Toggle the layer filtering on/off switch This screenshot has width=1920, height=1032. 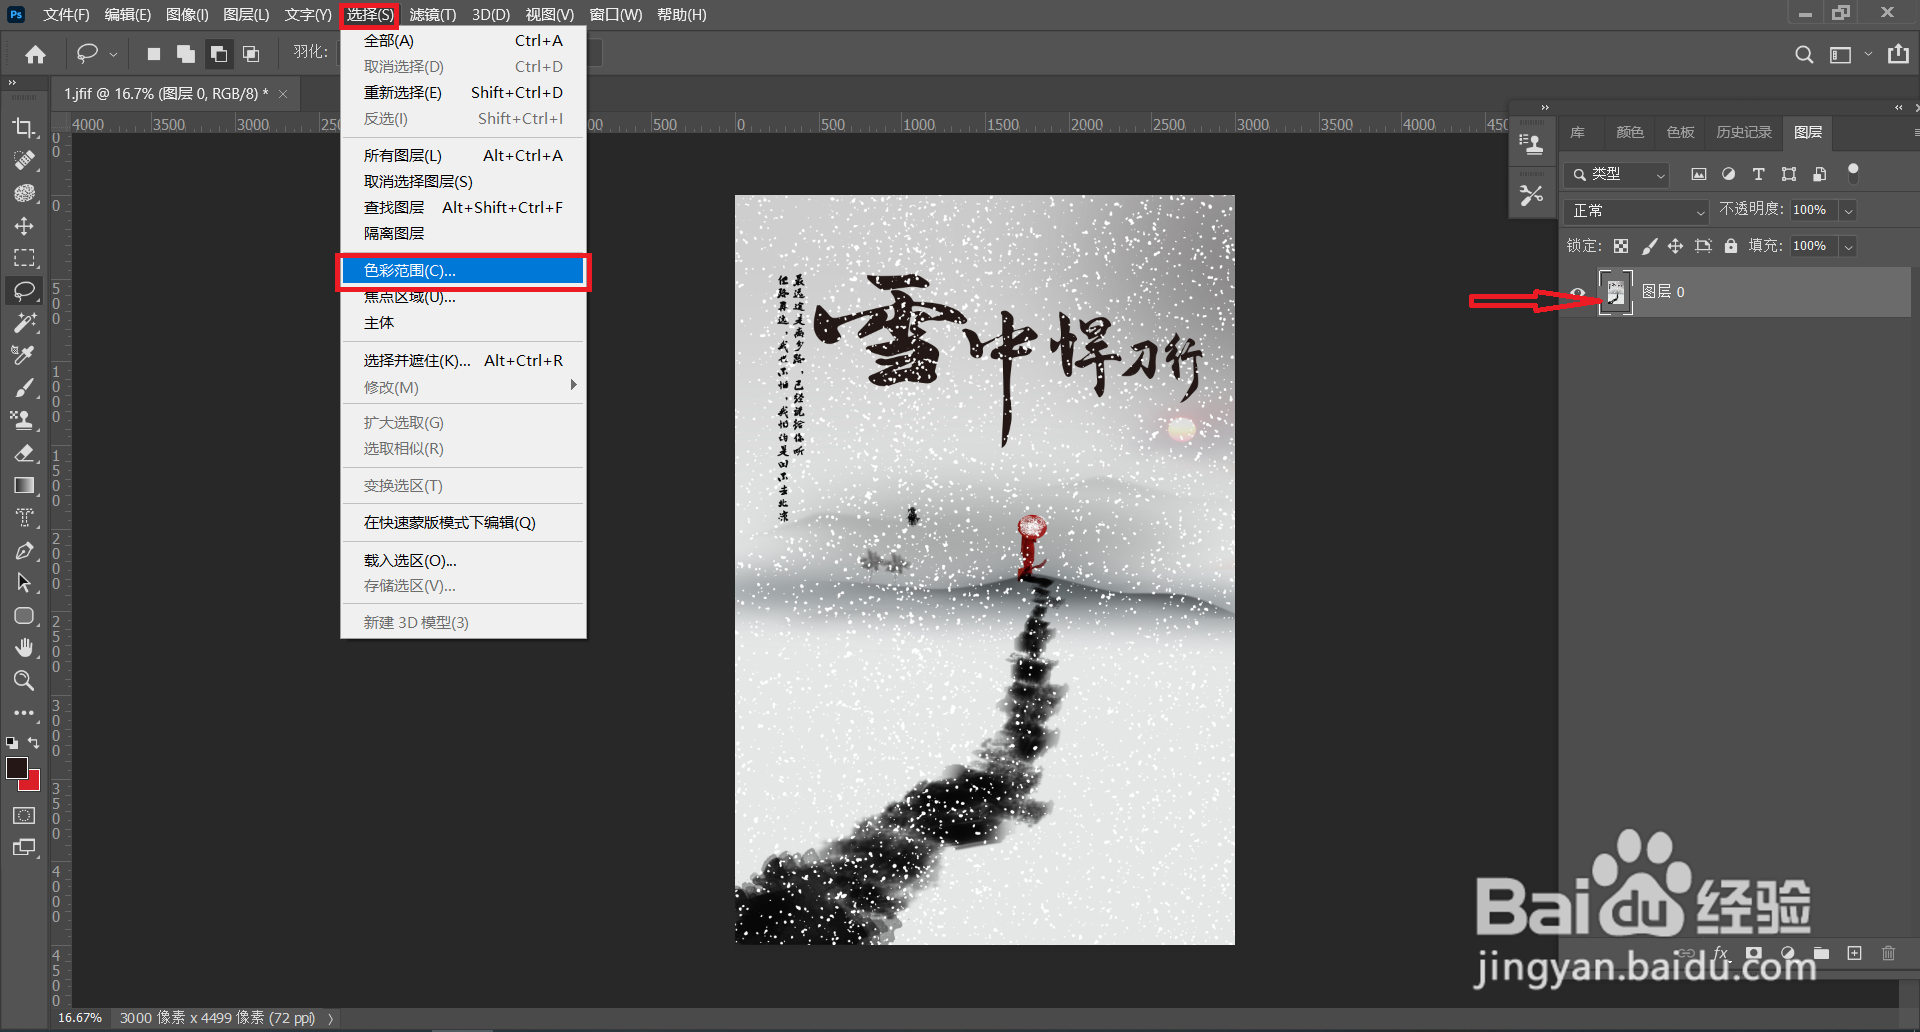(1853, 172)
